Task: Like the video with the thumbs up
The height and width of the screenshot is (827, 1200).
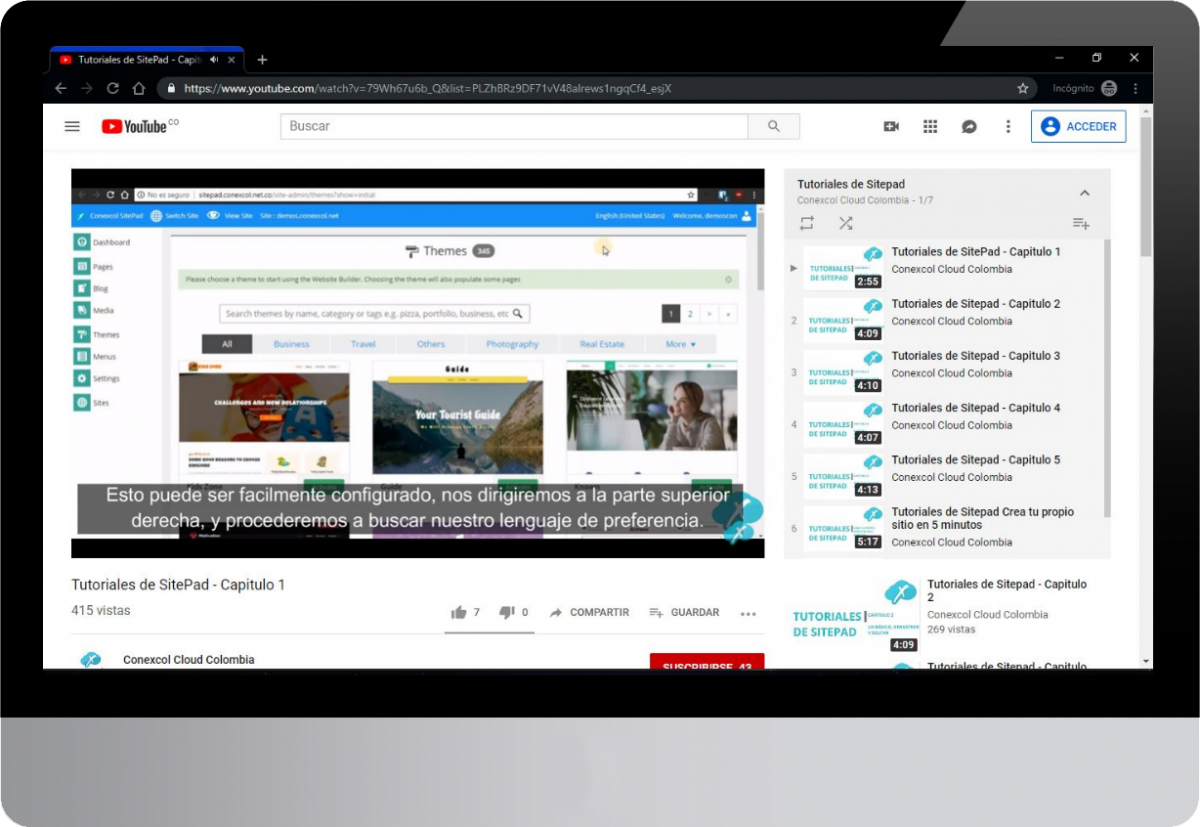Action: click(461, 612)
